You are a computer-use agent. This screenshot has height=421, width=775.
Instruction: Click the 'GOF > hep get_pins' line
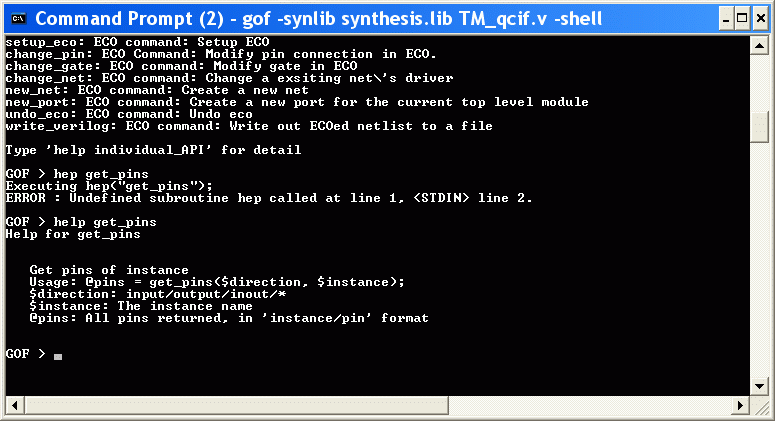[77, 174]
